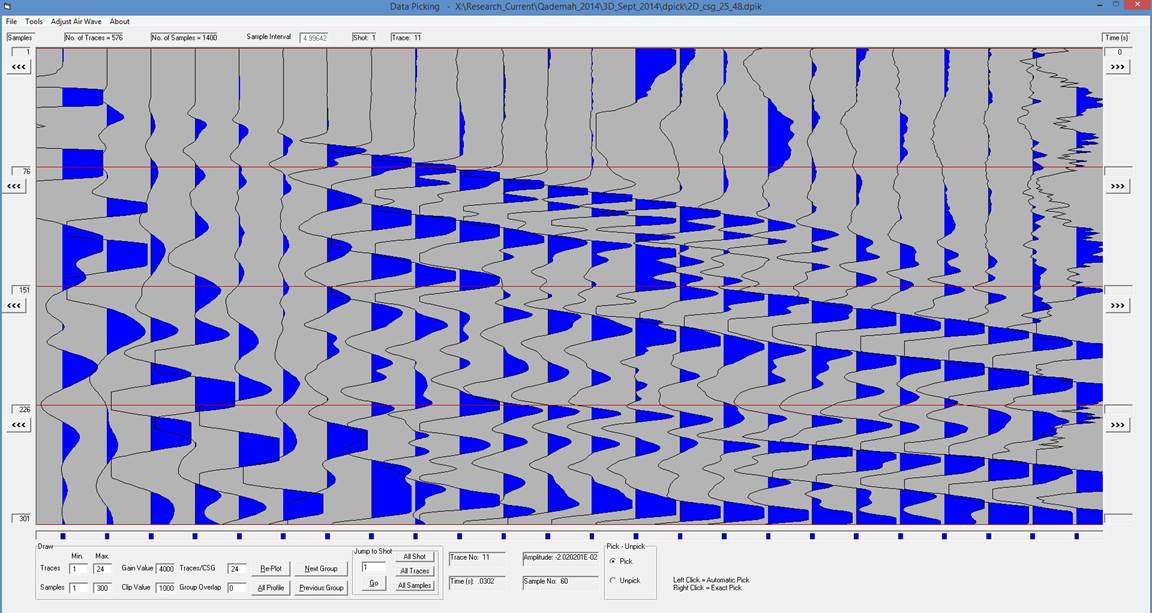Click the Traces/CSG input field
The image size is (1152, 613).
237,569
